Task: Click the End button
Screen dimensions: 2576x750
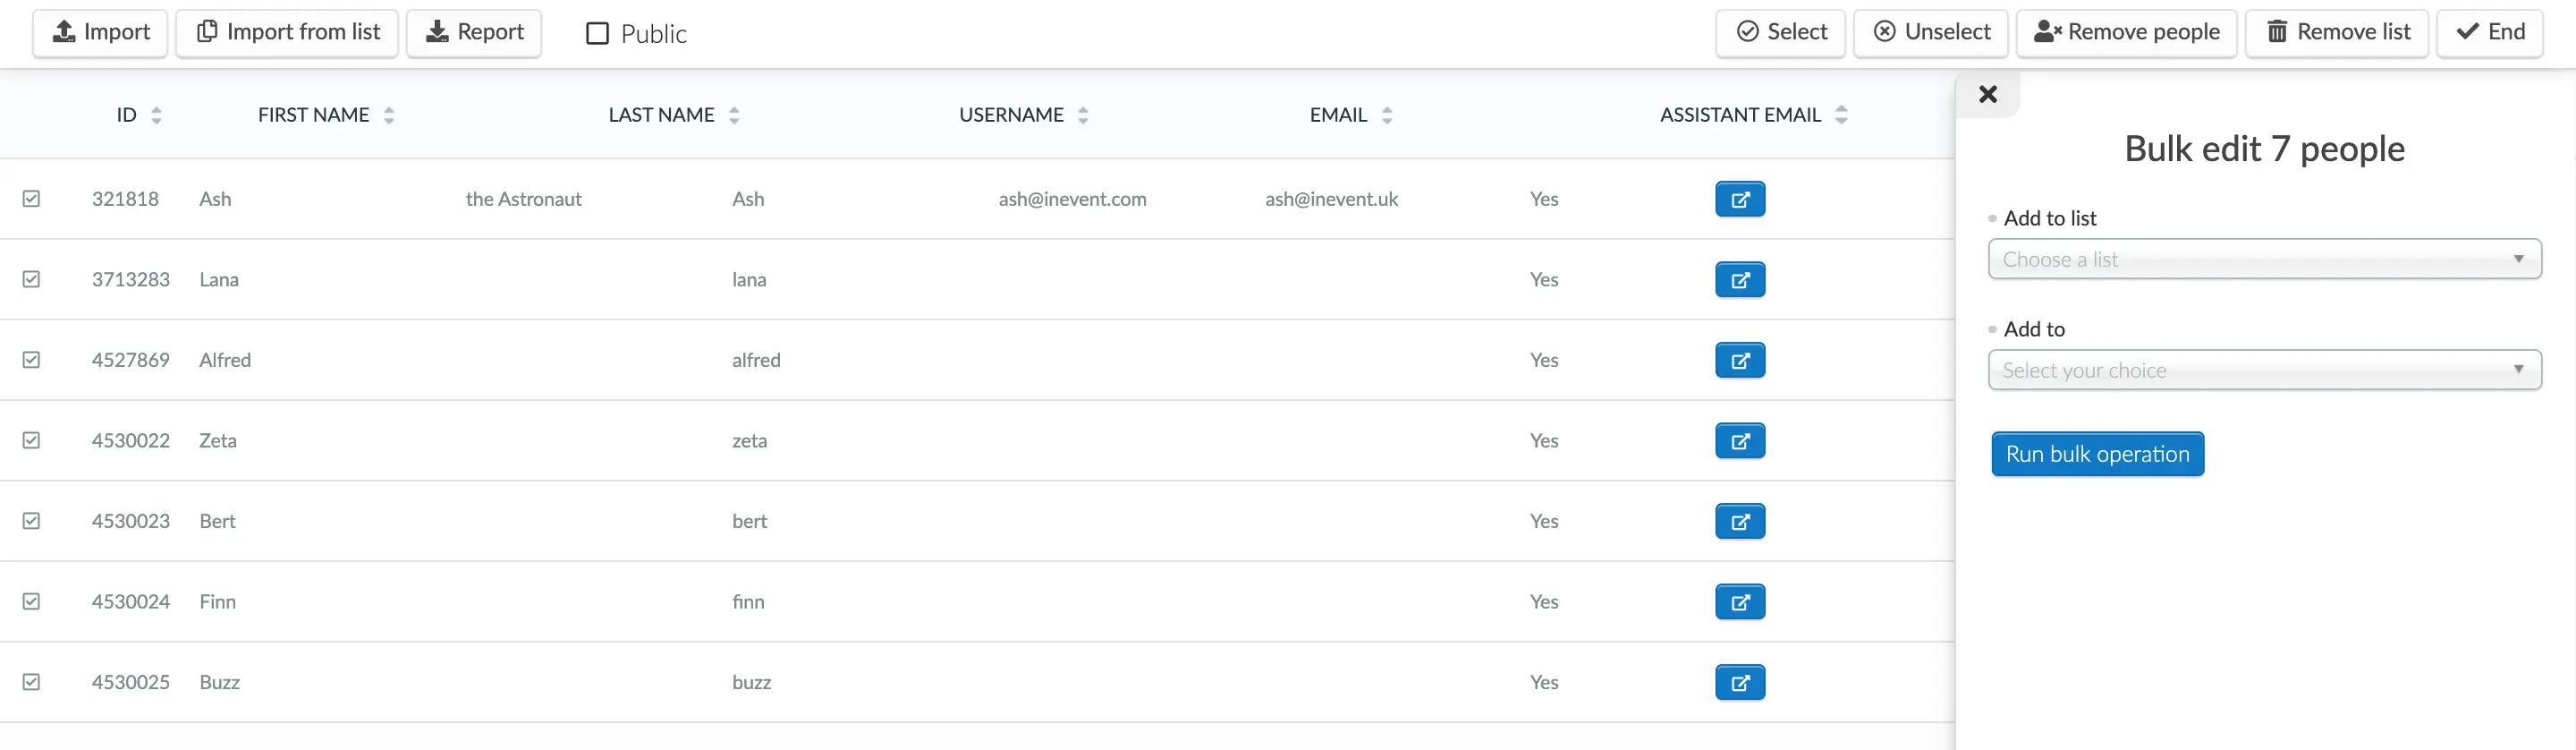Action: point(2490,33)
